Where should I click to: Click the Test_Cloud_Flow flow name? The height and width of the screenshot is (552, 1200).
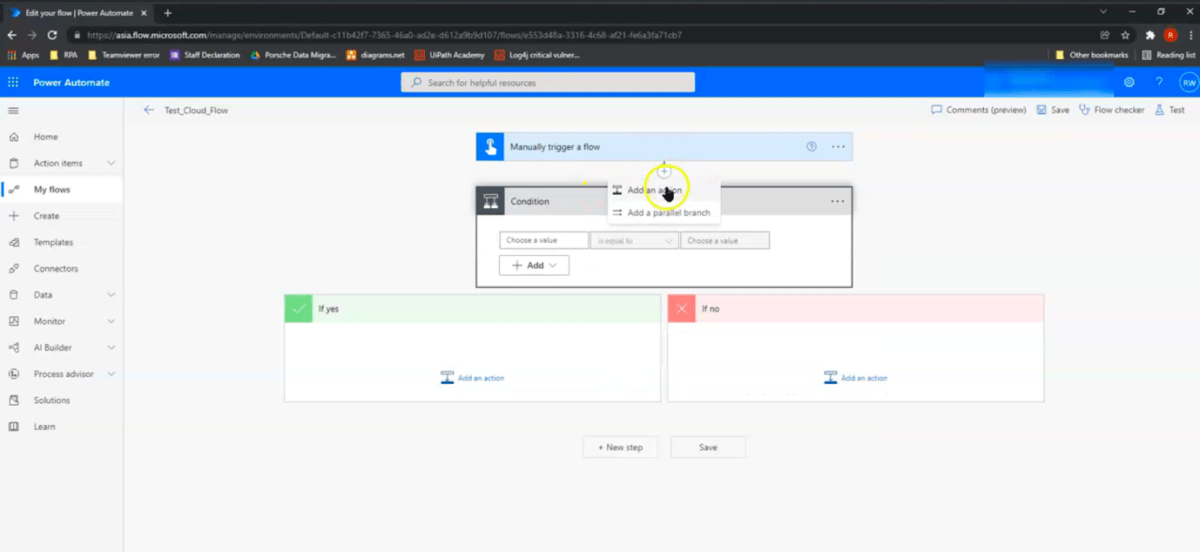[196, 110]
